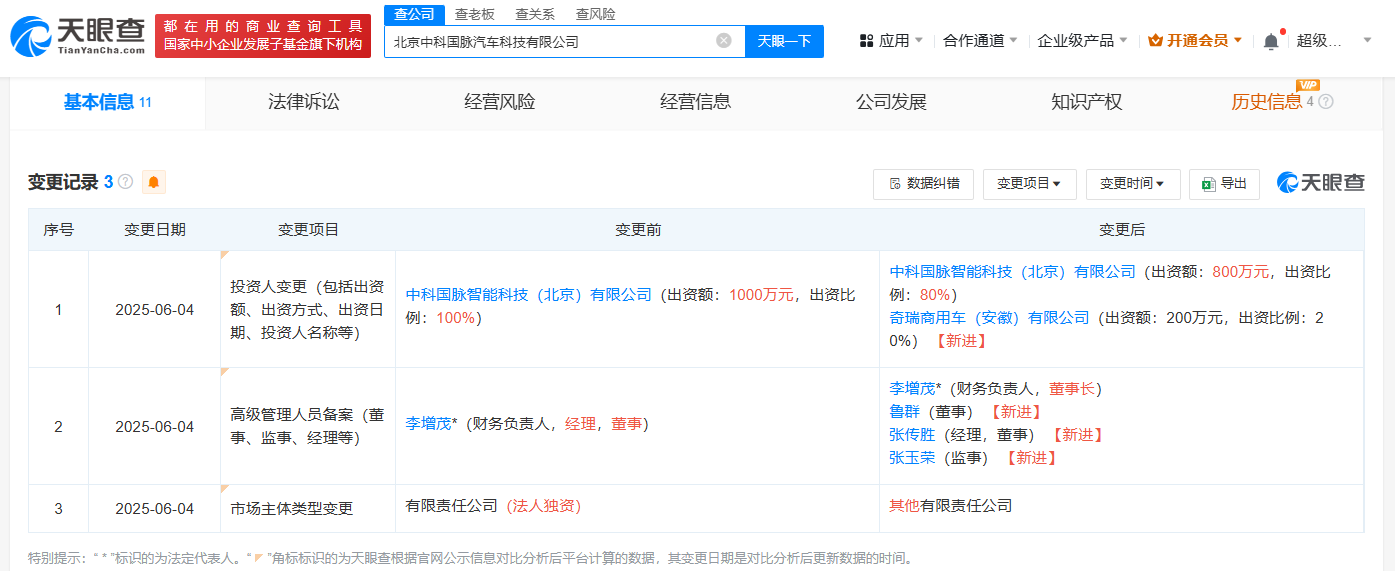Switch to the 公司发展 tab

pos(891,102)
